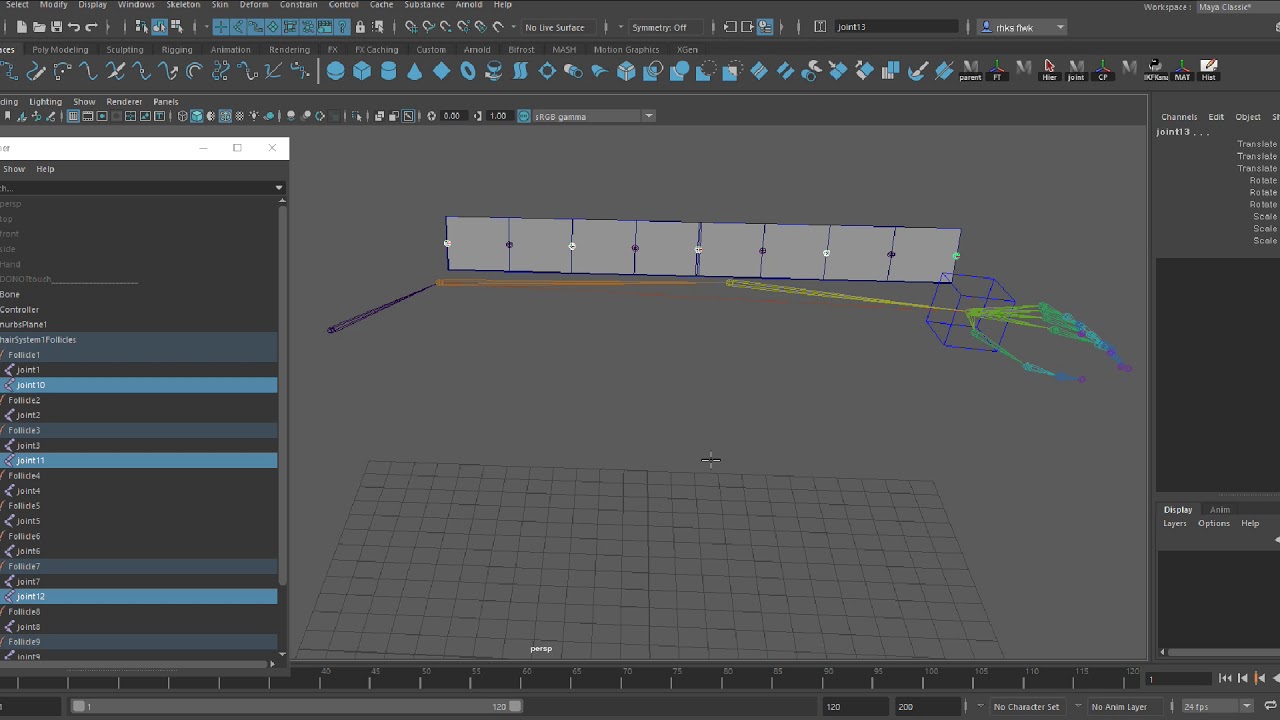The image size is (1280, 720).
Task: Open the Outliner Show menu
Action: point(14,169)
